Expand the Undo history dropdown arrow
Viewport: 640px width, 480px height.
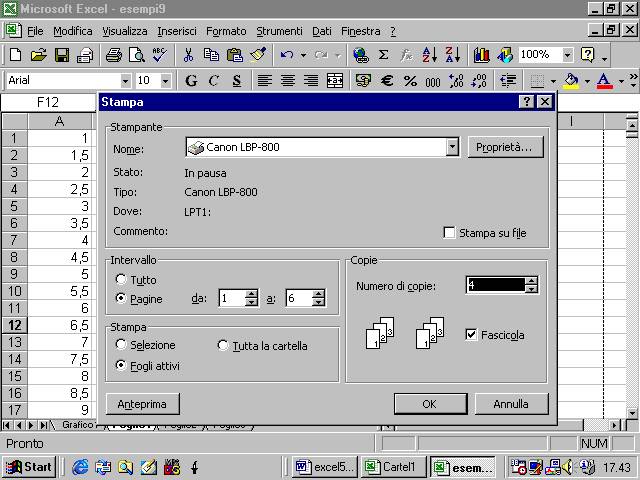(303, 55)
